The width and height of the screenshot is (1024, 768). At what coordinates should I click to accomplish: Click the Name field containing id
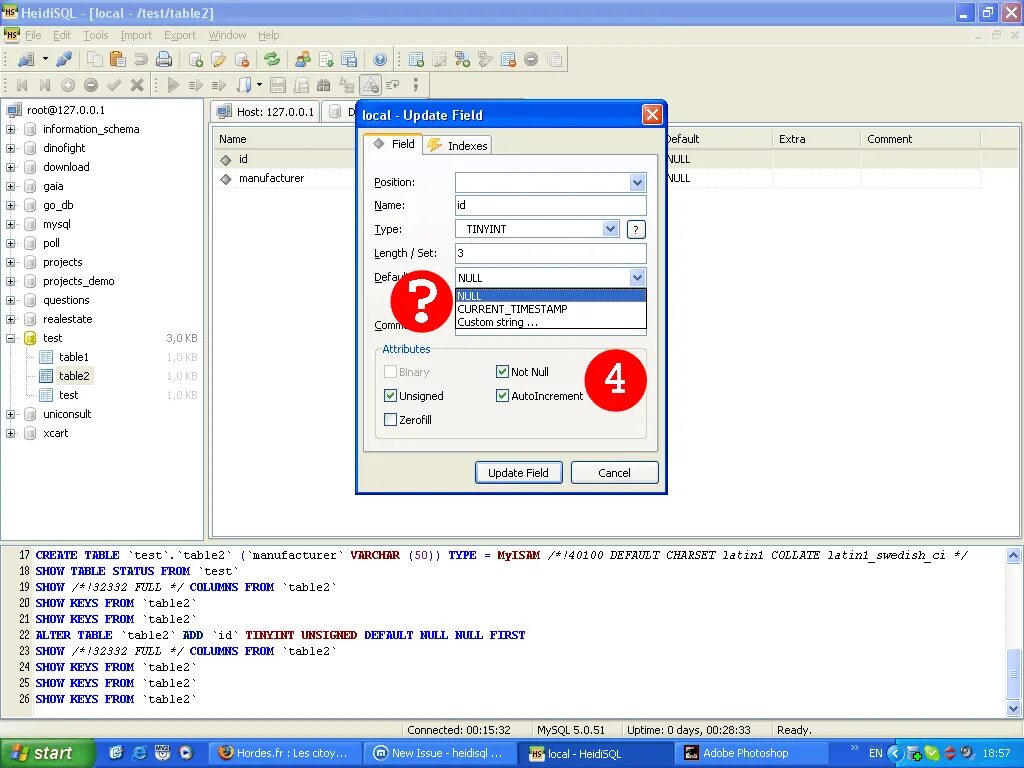tap(551, 205)
